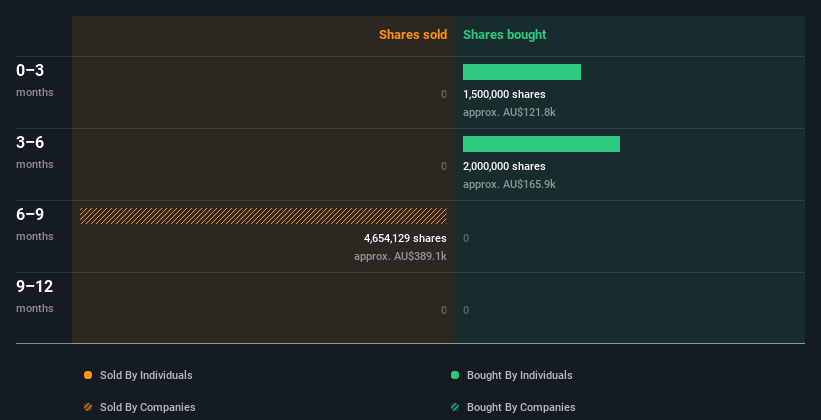Screen dimensions: 821x420
Task: Click the Shares sold column header
Action: tap(413, 35)
